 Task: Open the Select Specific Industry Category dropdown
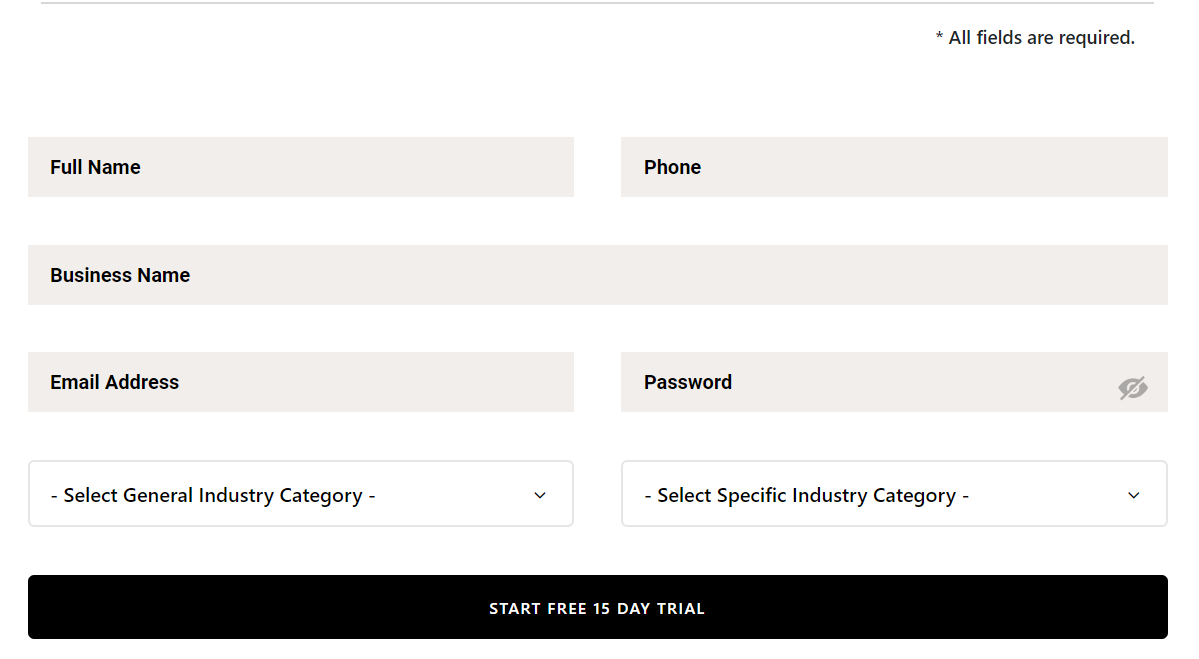pyautogui.click(x=894, y=494)
